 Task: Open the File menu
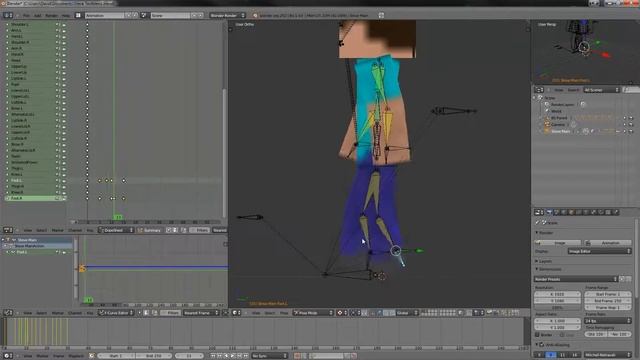point(27,16)
